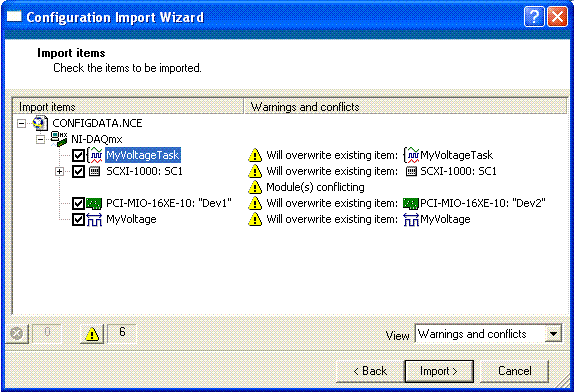Screen dimensions: 575x392
Task: Uncheck the MyVoltage checkbox
Action: 78,219
